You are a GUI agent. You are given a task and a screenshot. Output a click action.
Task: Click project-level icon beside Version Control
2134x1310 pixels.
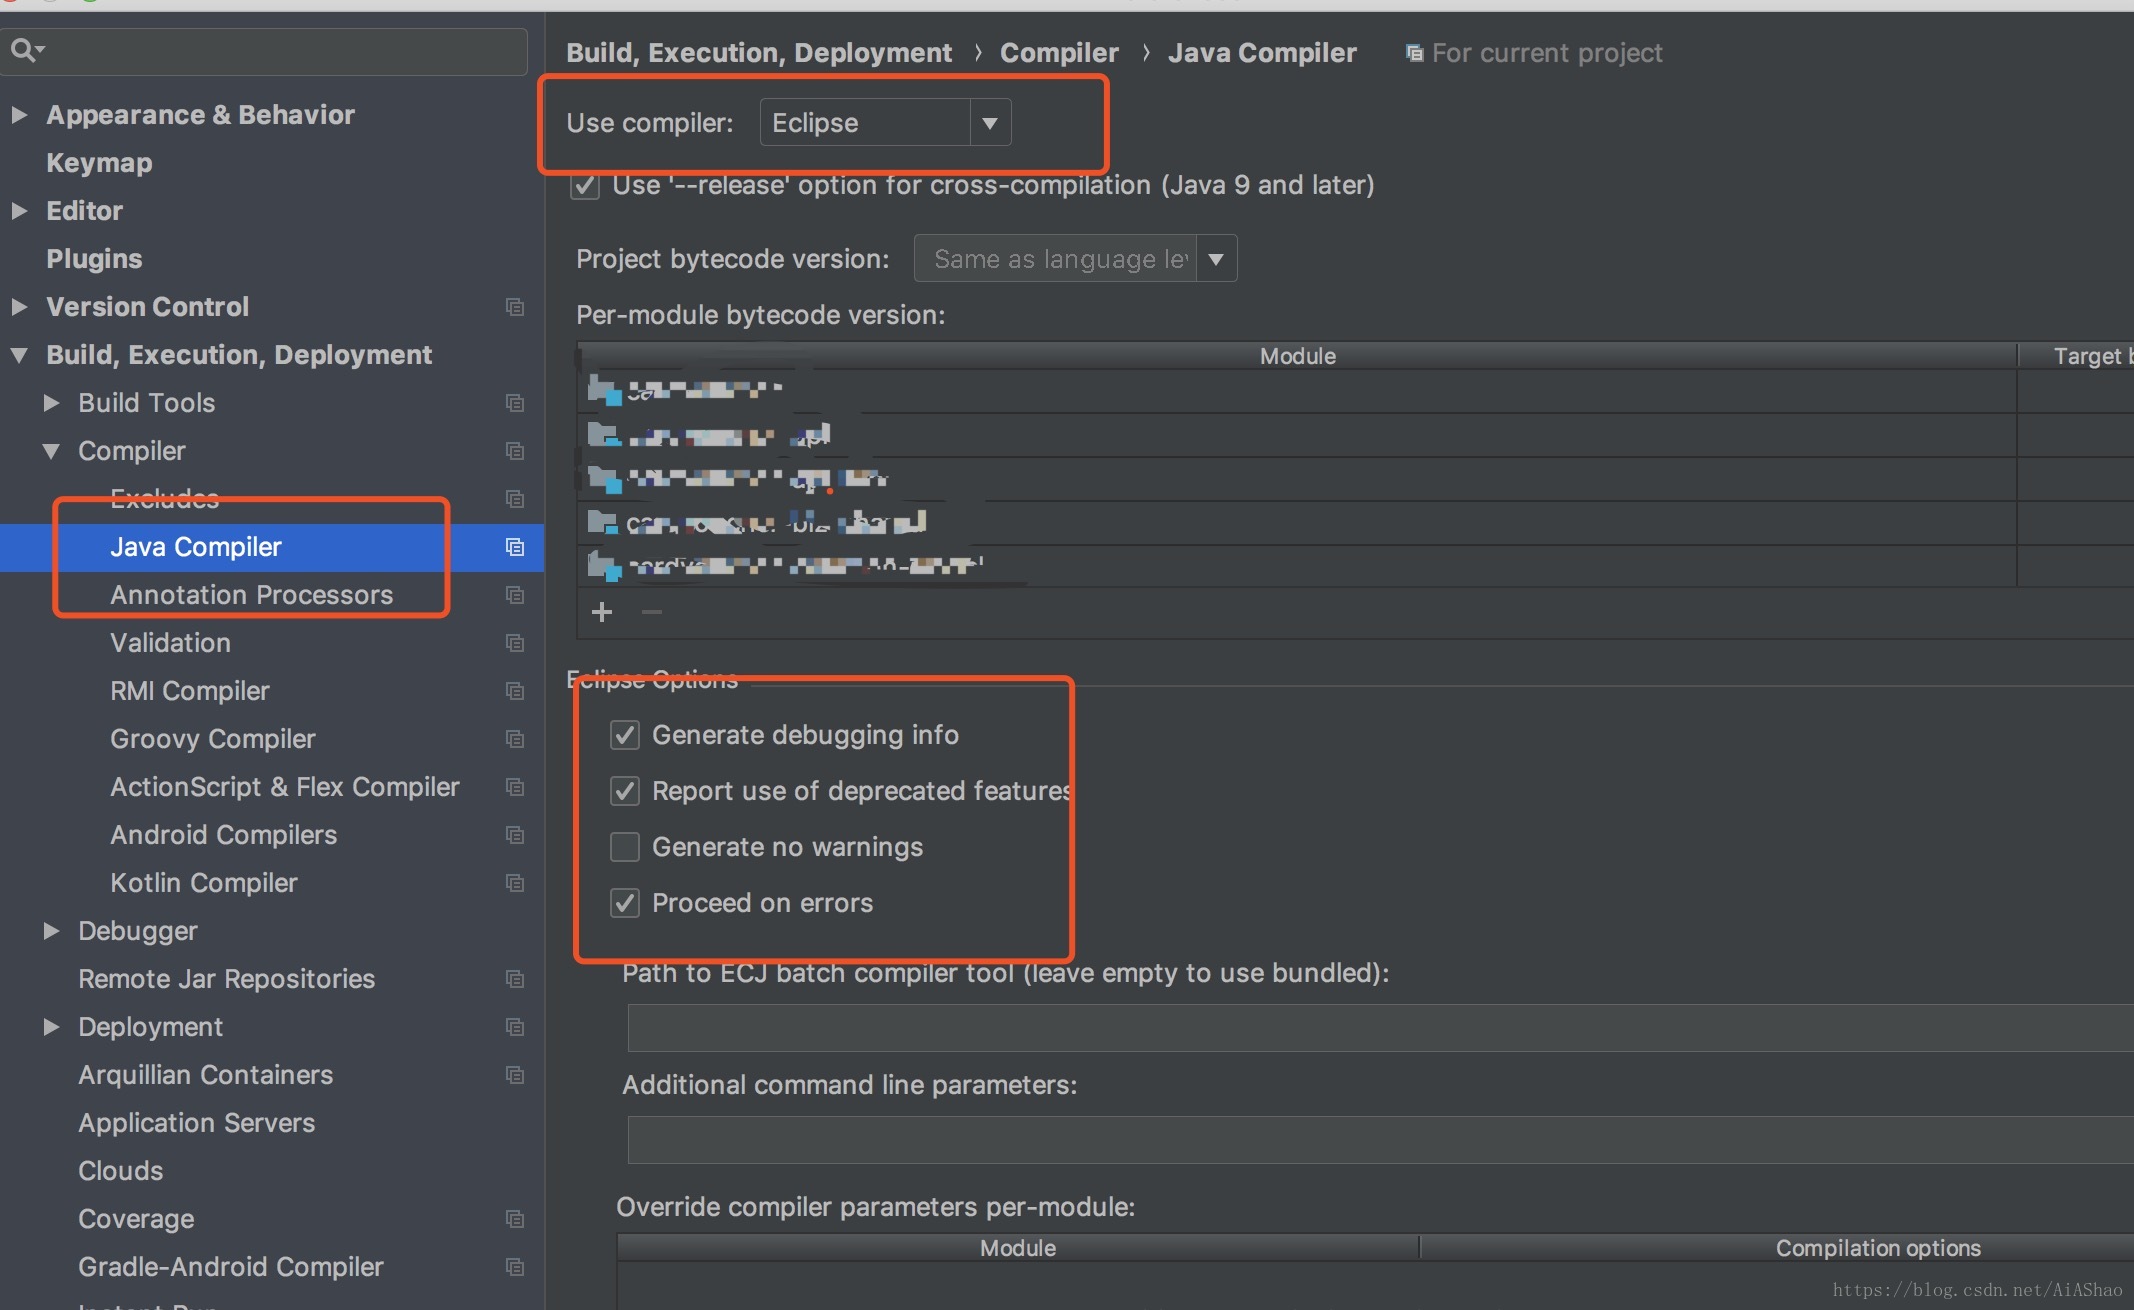[515, 307]
